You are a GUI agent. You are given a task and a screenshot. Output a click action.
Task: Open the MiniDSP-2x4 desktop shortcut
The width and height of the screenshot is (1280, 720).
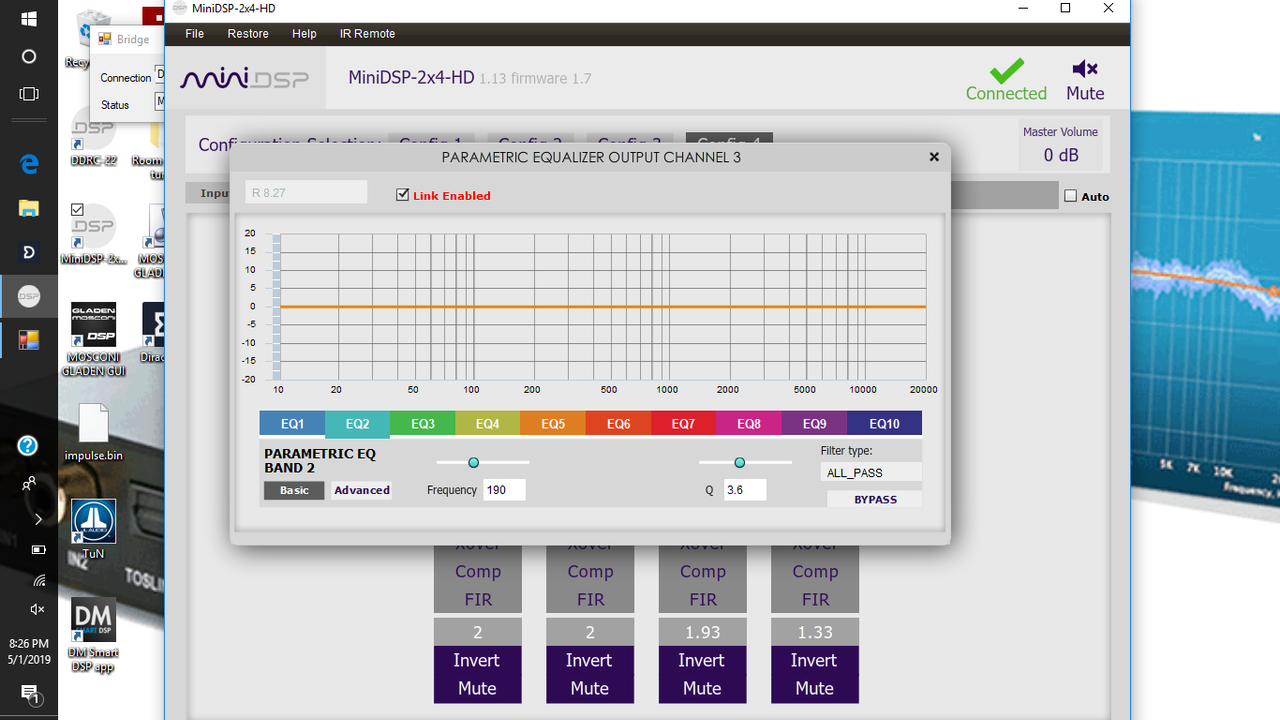(93, 235)
